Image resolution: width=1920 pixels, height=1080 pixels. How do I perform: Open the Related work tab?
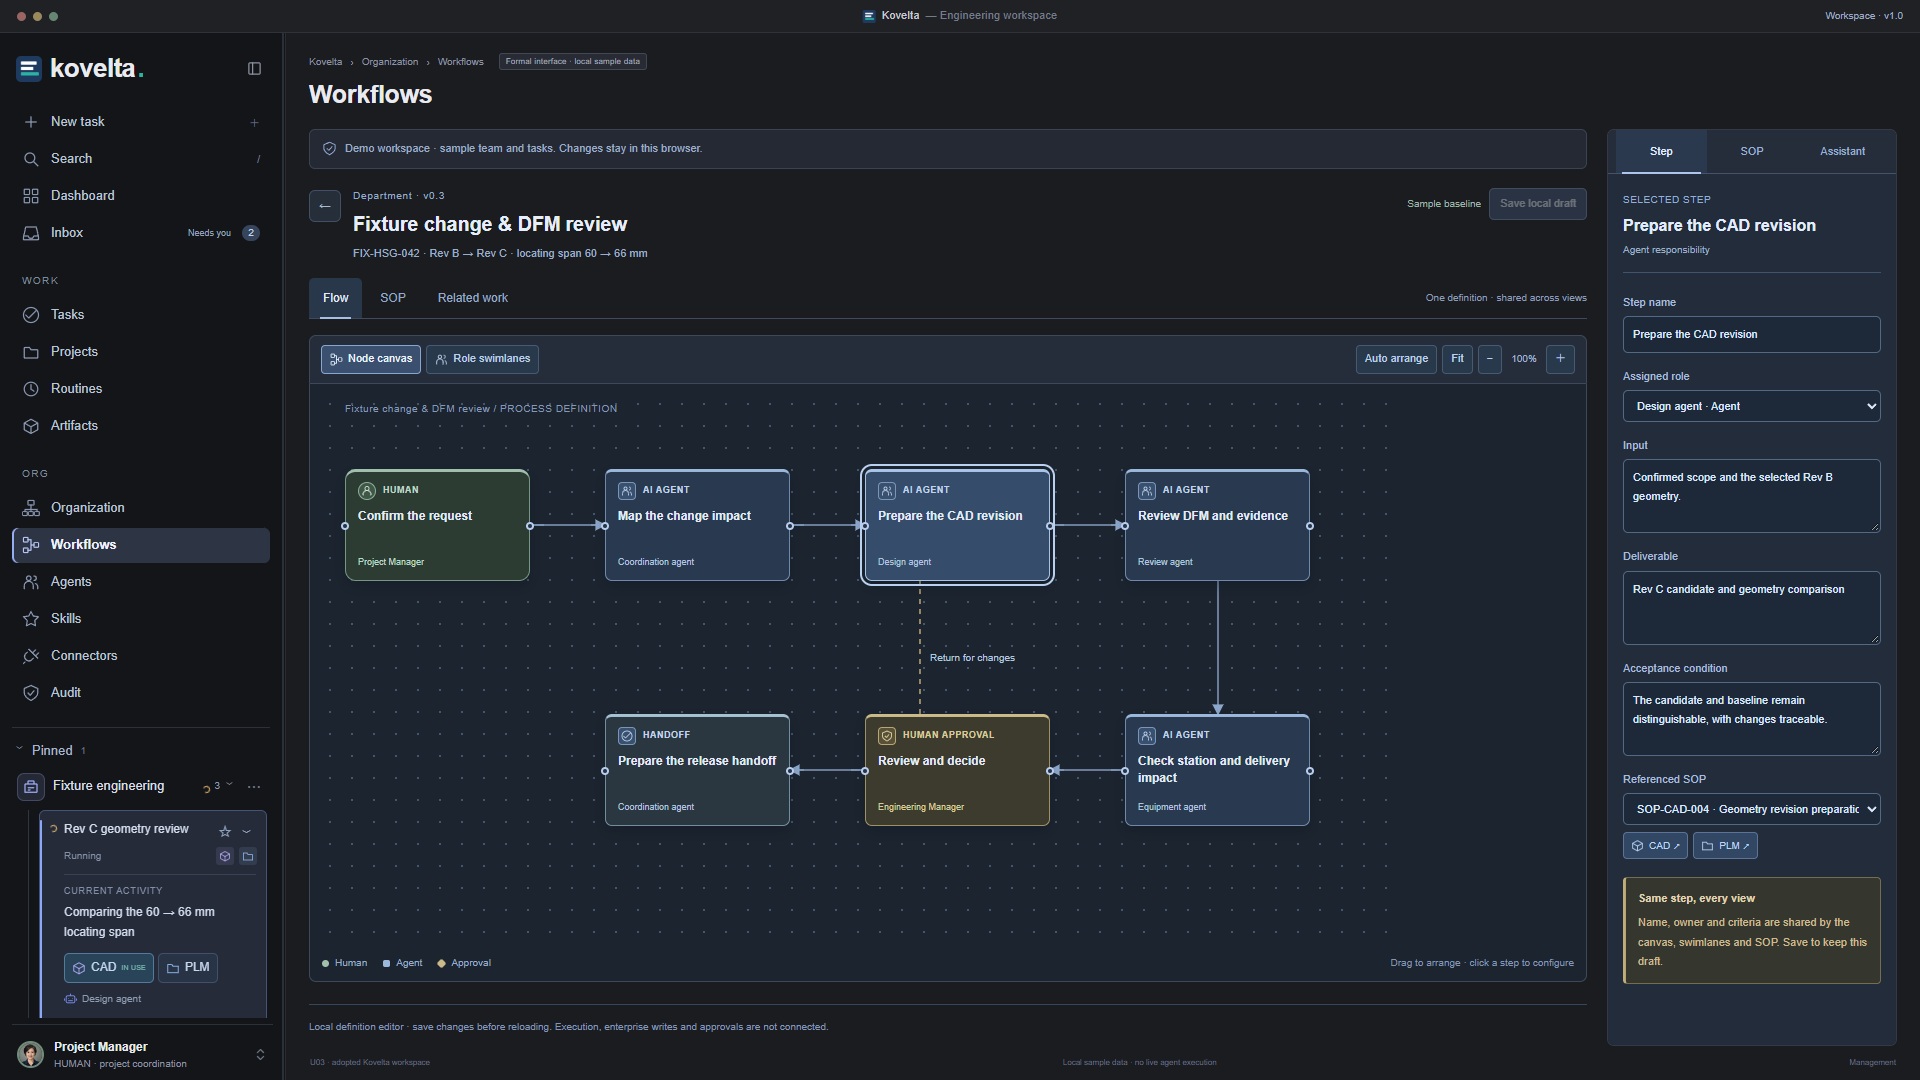[473, 298]
